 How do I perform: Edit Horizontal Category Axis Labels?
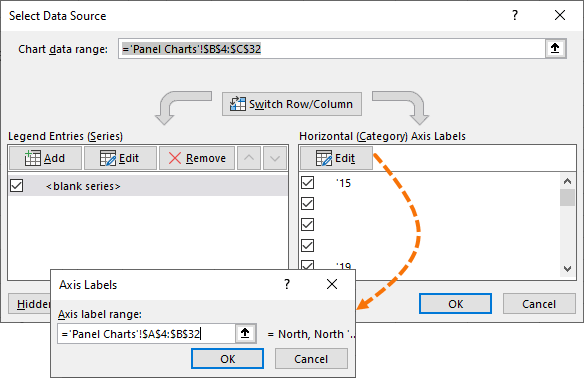coord(336,158)
